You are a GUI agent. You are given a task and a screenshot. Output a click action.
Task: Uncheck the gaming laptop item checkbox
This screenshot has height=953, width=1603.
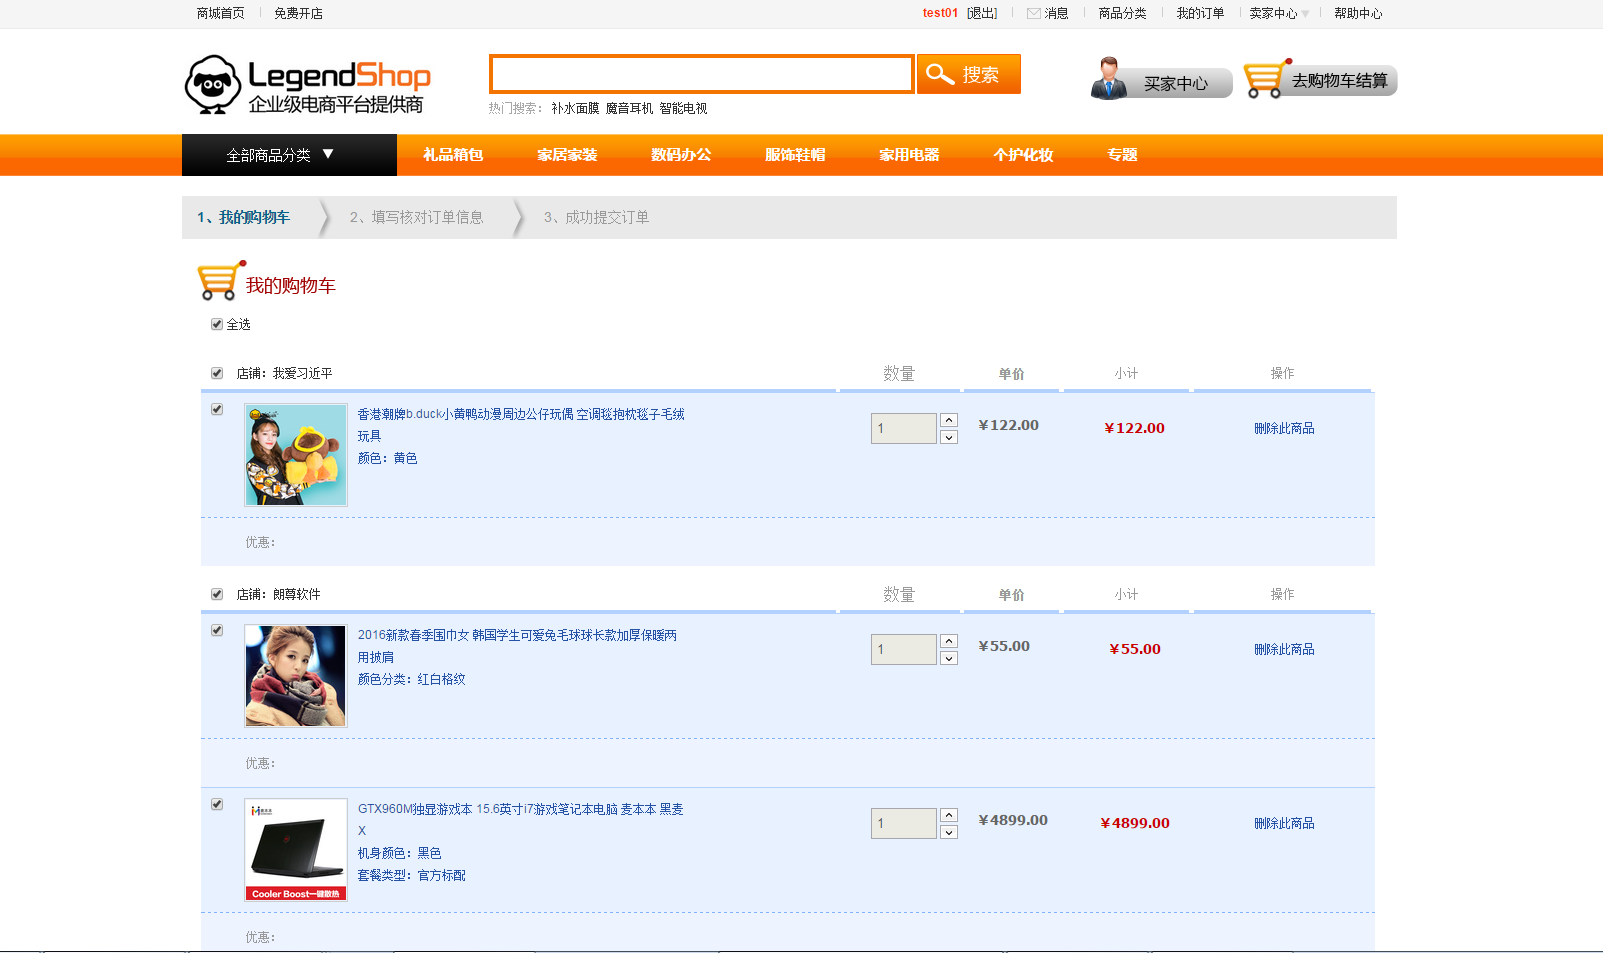[x=217, y=804]
